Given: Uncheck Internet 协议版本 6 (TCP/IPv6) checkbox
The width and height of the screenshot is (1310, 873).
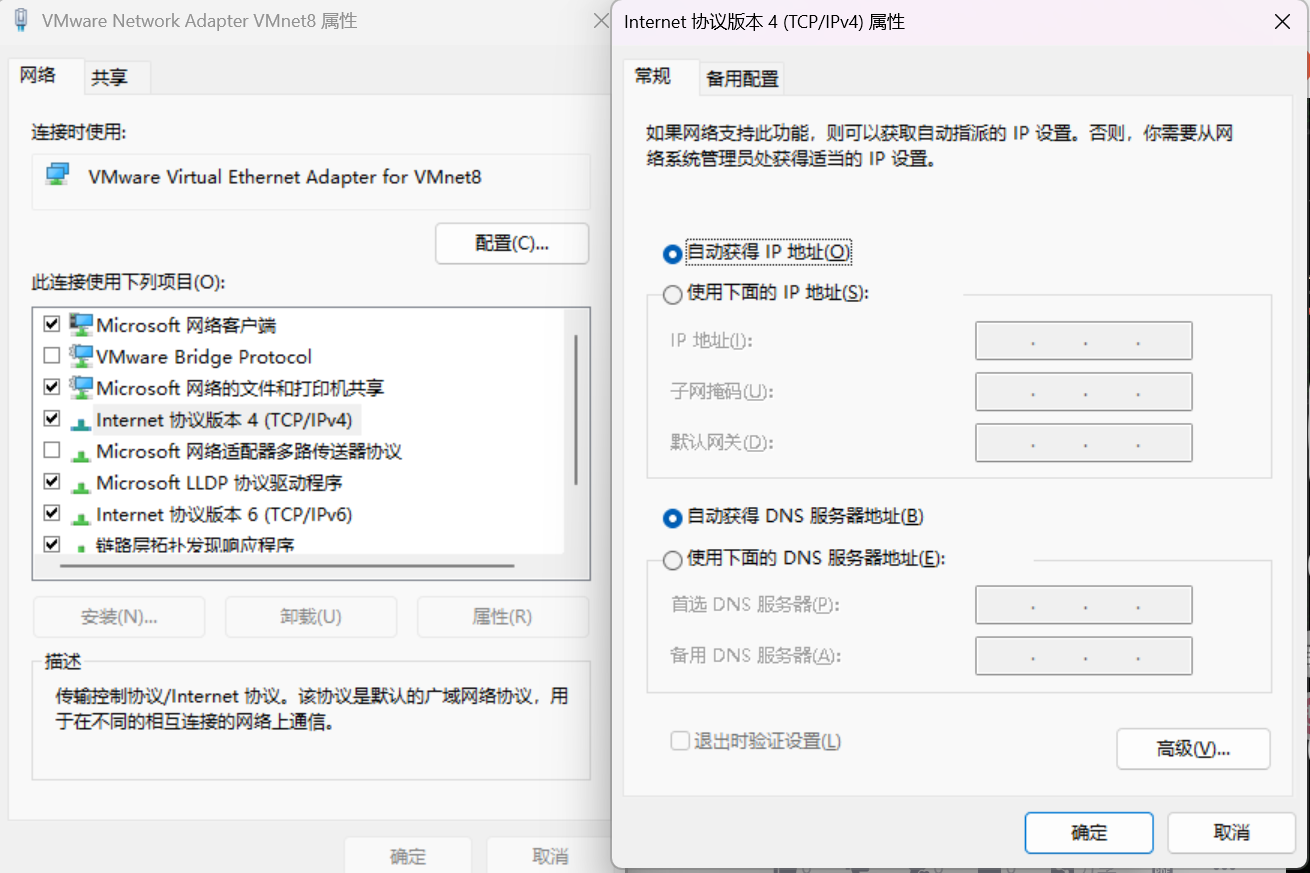Looking at the screenshot, I should pyautogui.click(x=52, y=514).
